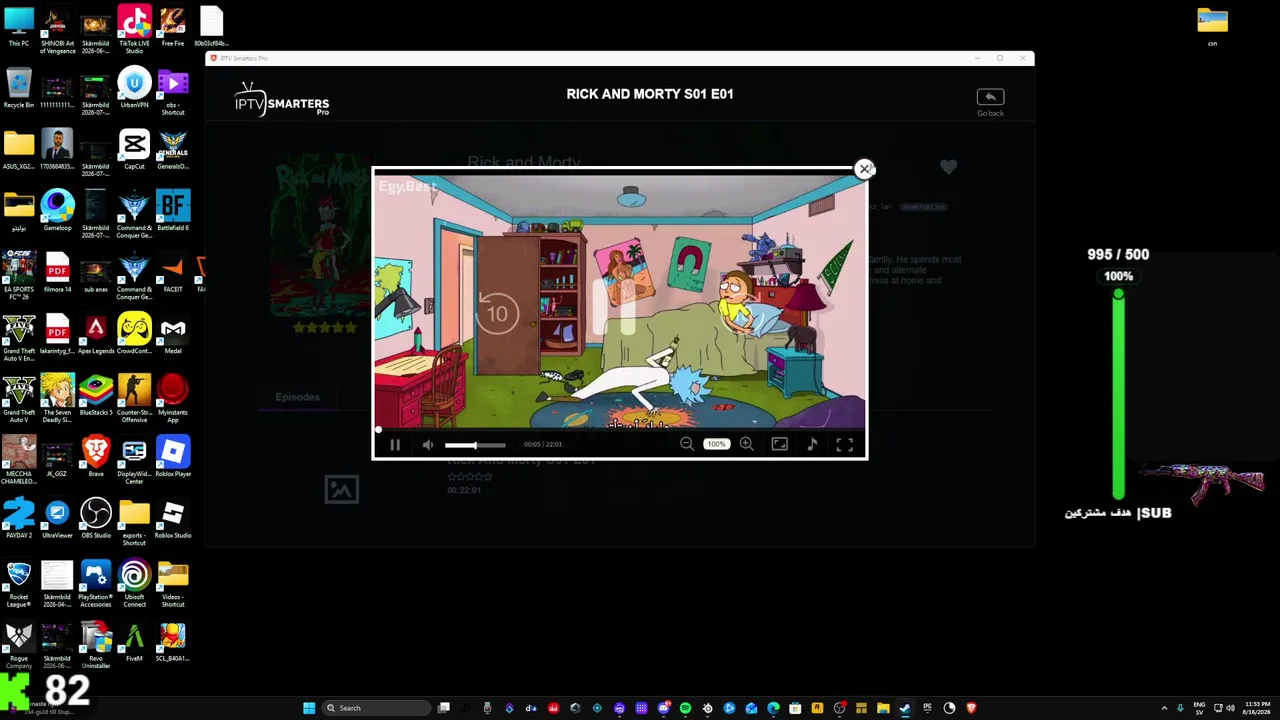Open Ubisoft Connect shortcut

(134, 584)
